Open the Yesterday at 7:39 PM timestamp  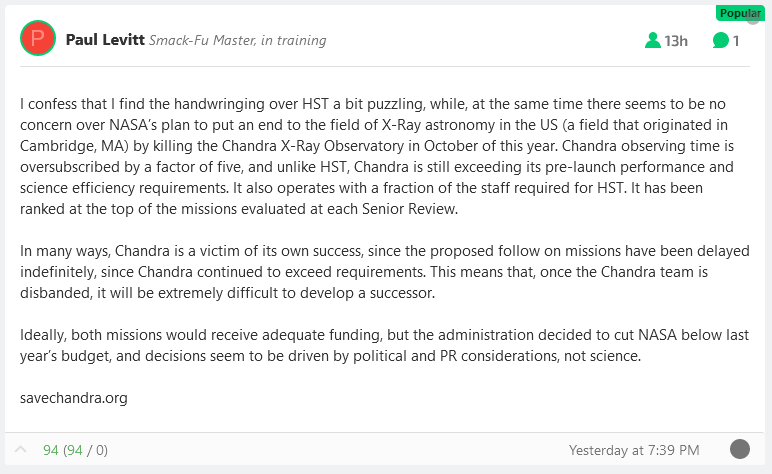tap(634, 450)
